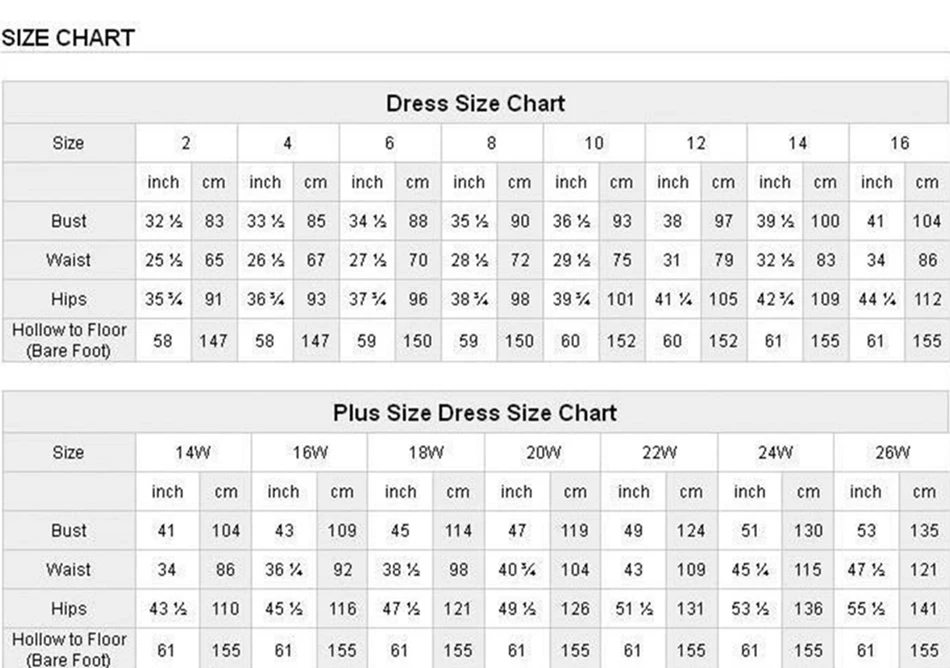Click the 18W column header
The image size is (950, 668).
pos(426,452)
